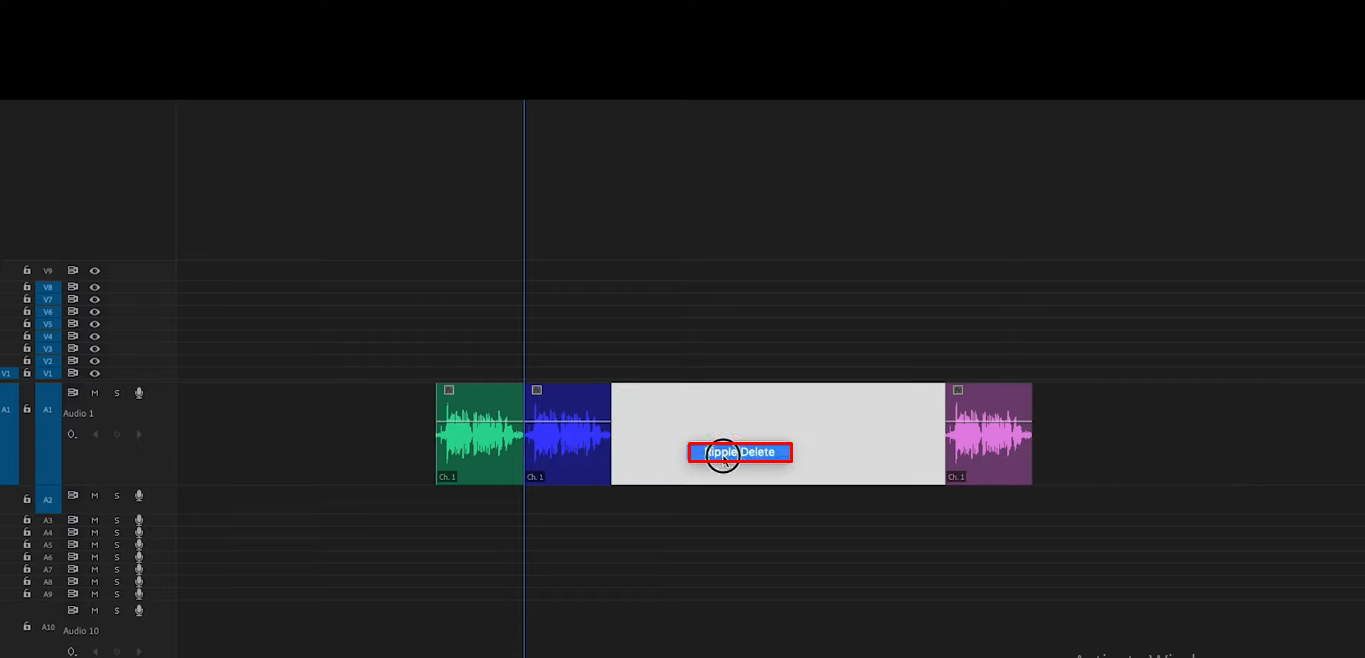Click the A1 source patch button

point(8,410)
